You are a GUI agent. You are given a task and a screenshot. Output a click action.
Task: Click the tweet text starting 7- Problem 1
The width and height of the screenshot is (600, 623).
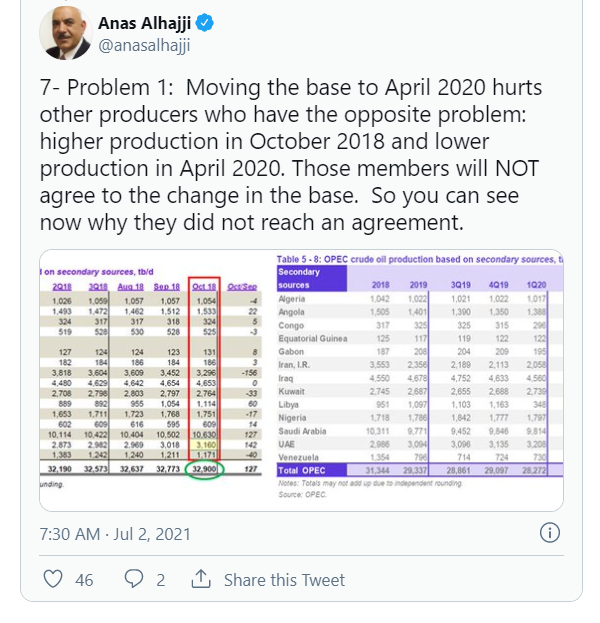(x=290, y=155)
